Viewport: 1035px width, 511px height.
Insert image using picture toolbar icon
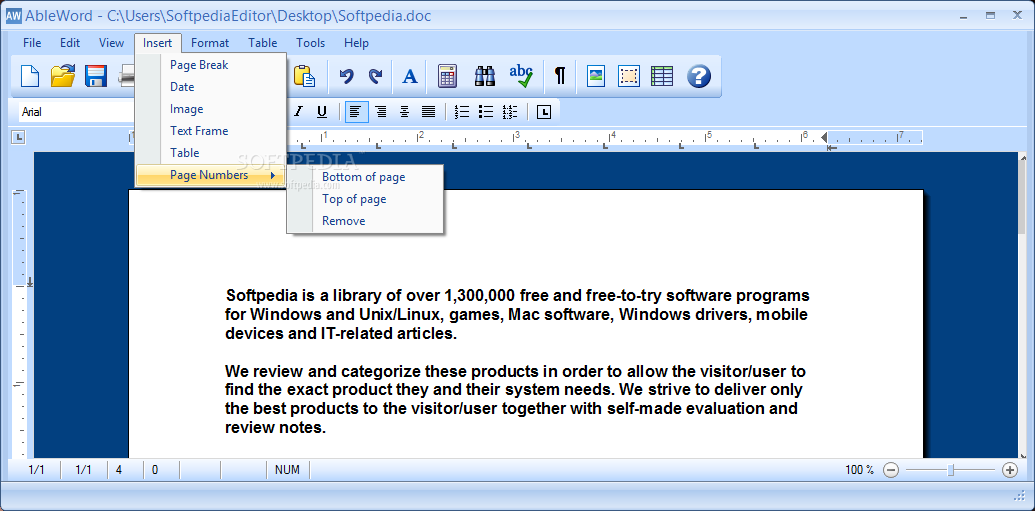click(x=596, y=76)
